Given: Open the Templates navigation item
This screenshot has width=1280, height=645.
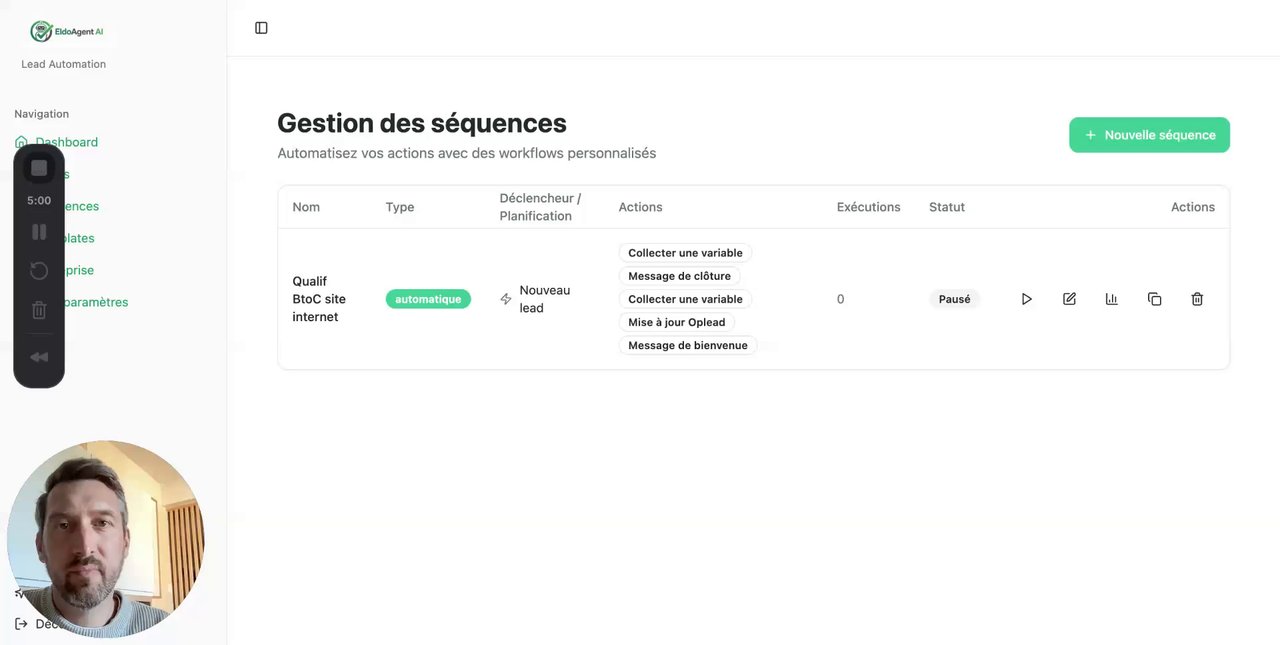Looking at the screenshot, I should tap(82, 238).
